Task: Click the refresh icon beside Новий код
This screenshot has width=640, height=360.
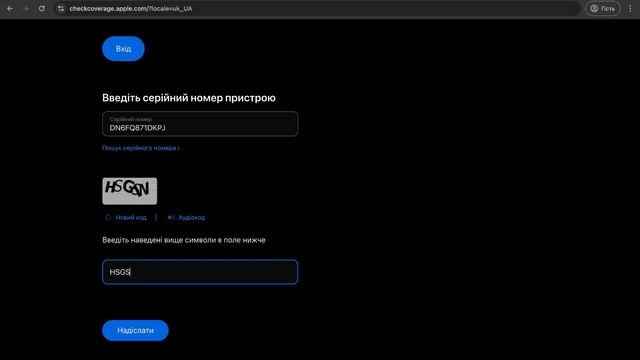Action: coord(108,218)
